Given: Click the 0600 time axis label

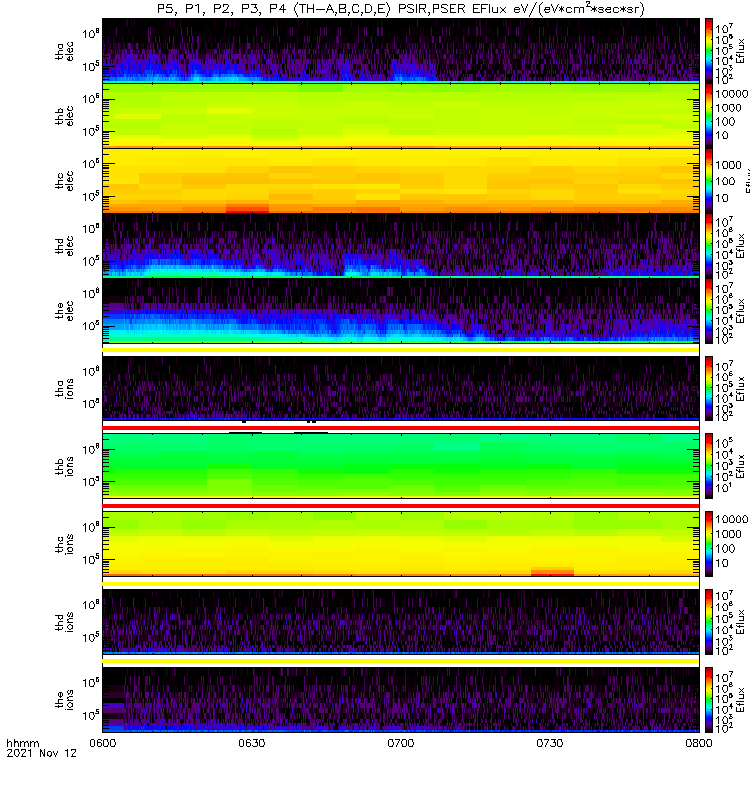Looking at the screenshot, I should [103, 743].
